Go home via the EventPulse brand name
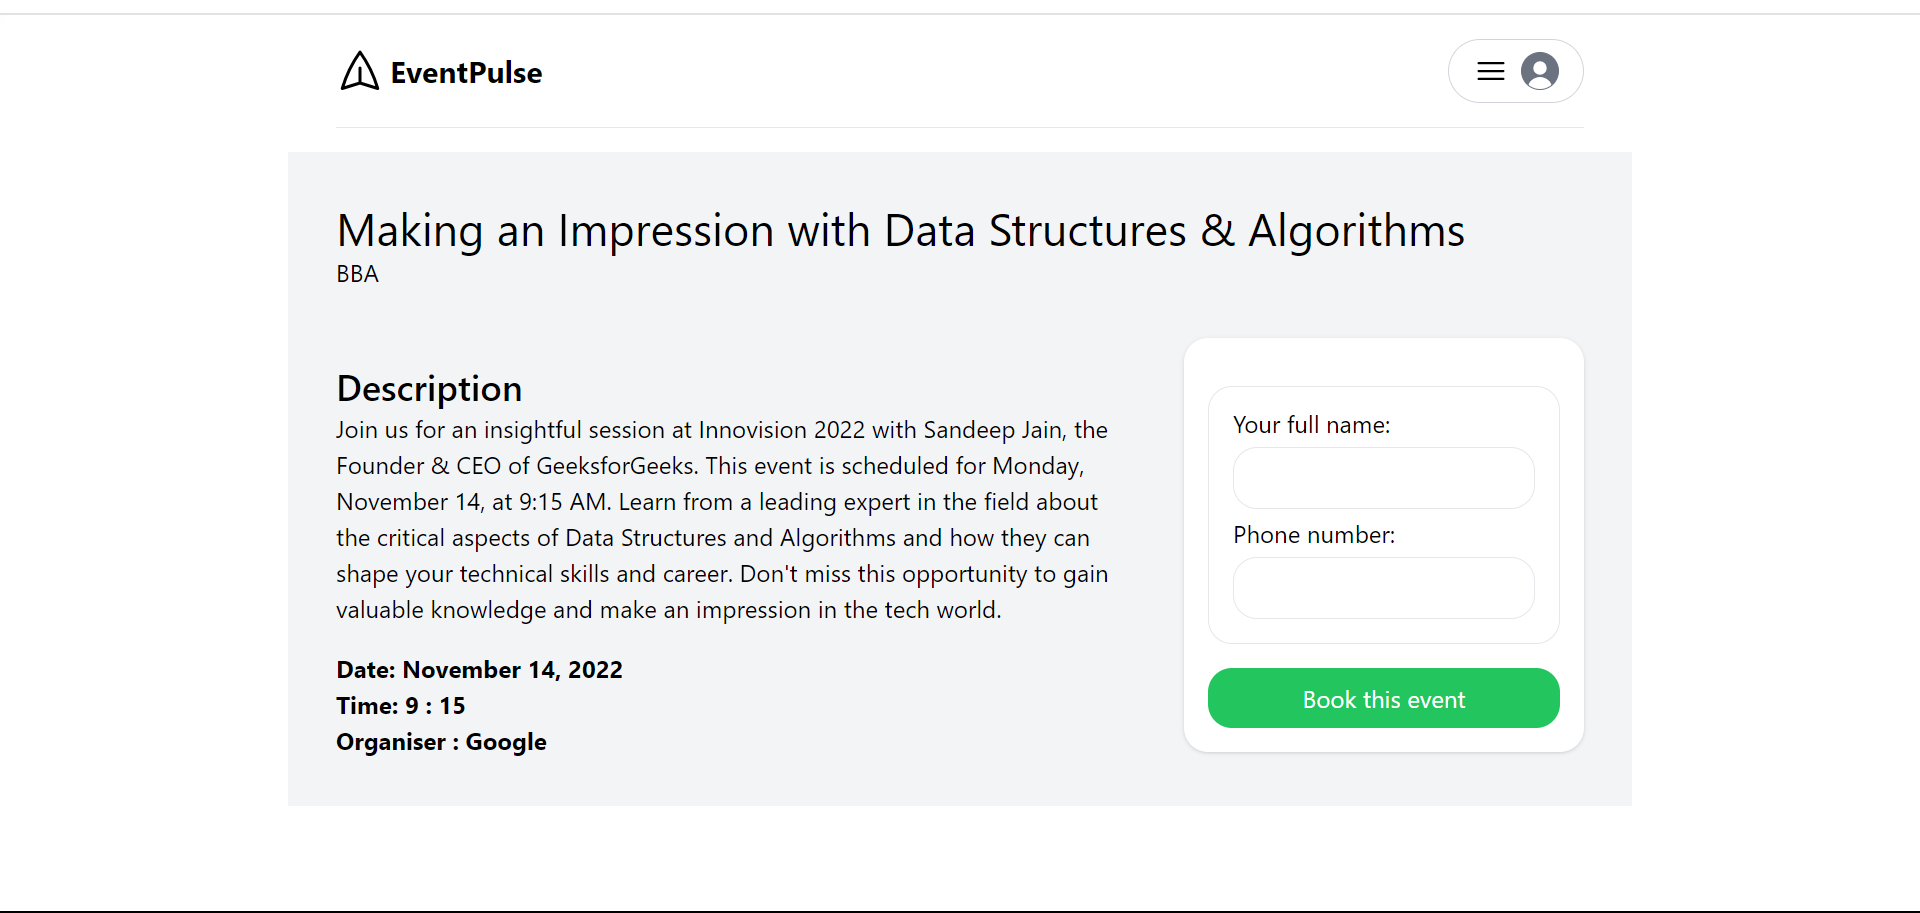The height and width of the screenshot is (913, 1920). tap(466, 73)
